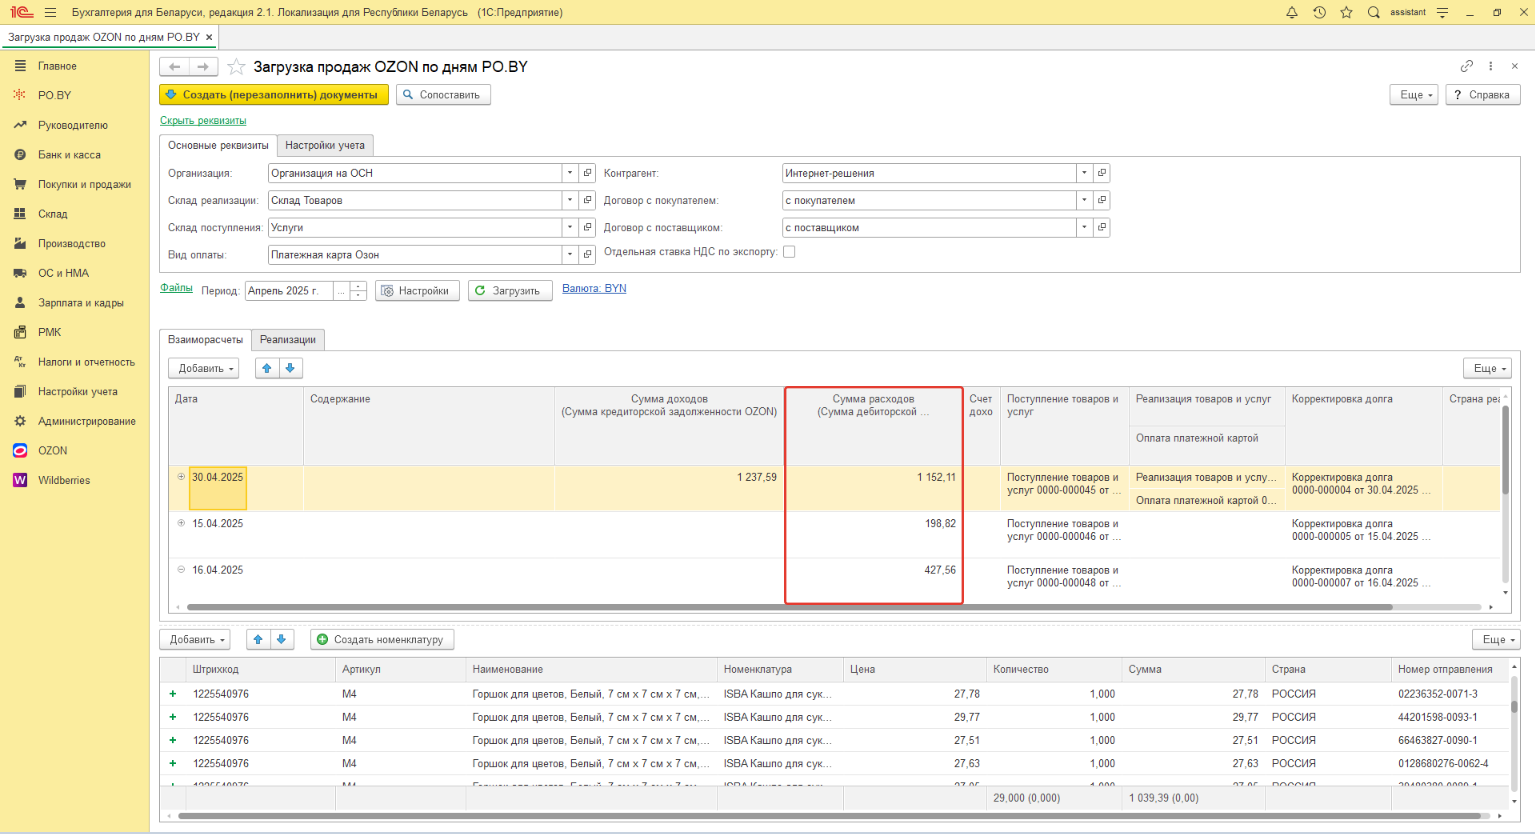Move the Взаиморасчеты row up with the arrow
This screenshot has height=834, width=1535.
point(267,368)
